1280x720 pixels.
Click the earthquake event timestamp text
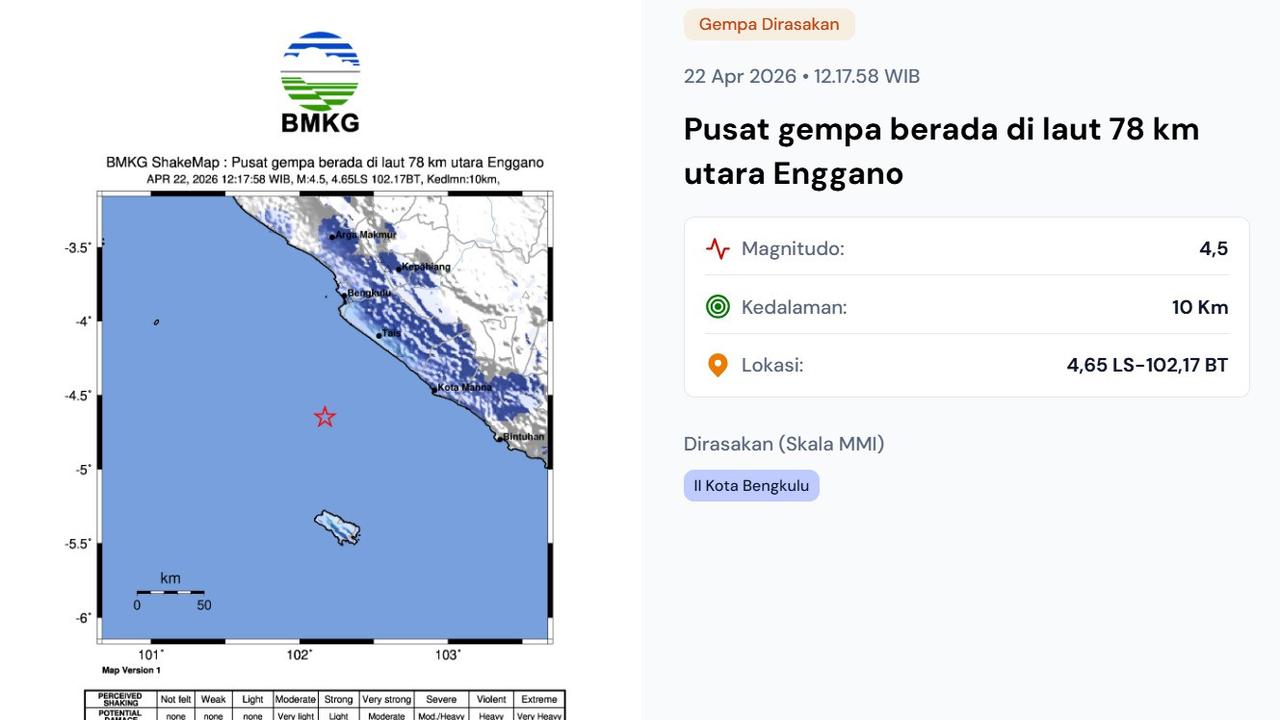coord(801,76)
